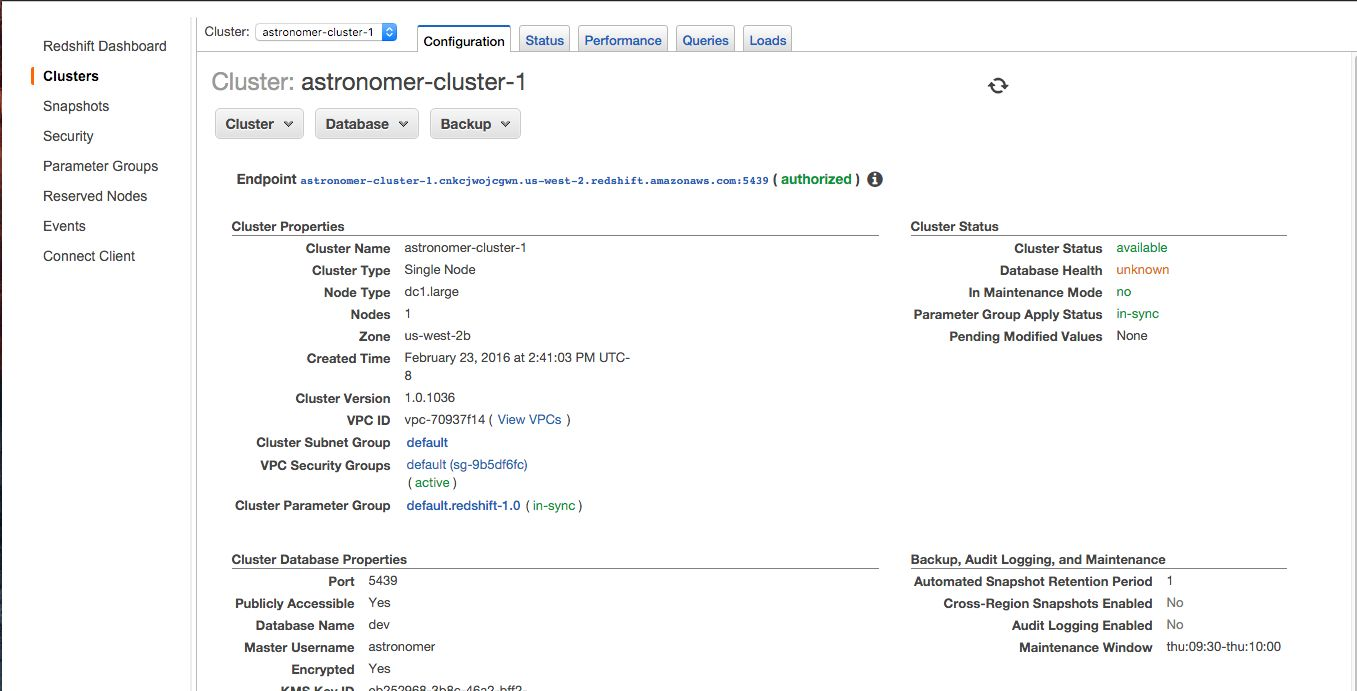Open Snapshots in the sidebar

76,106
